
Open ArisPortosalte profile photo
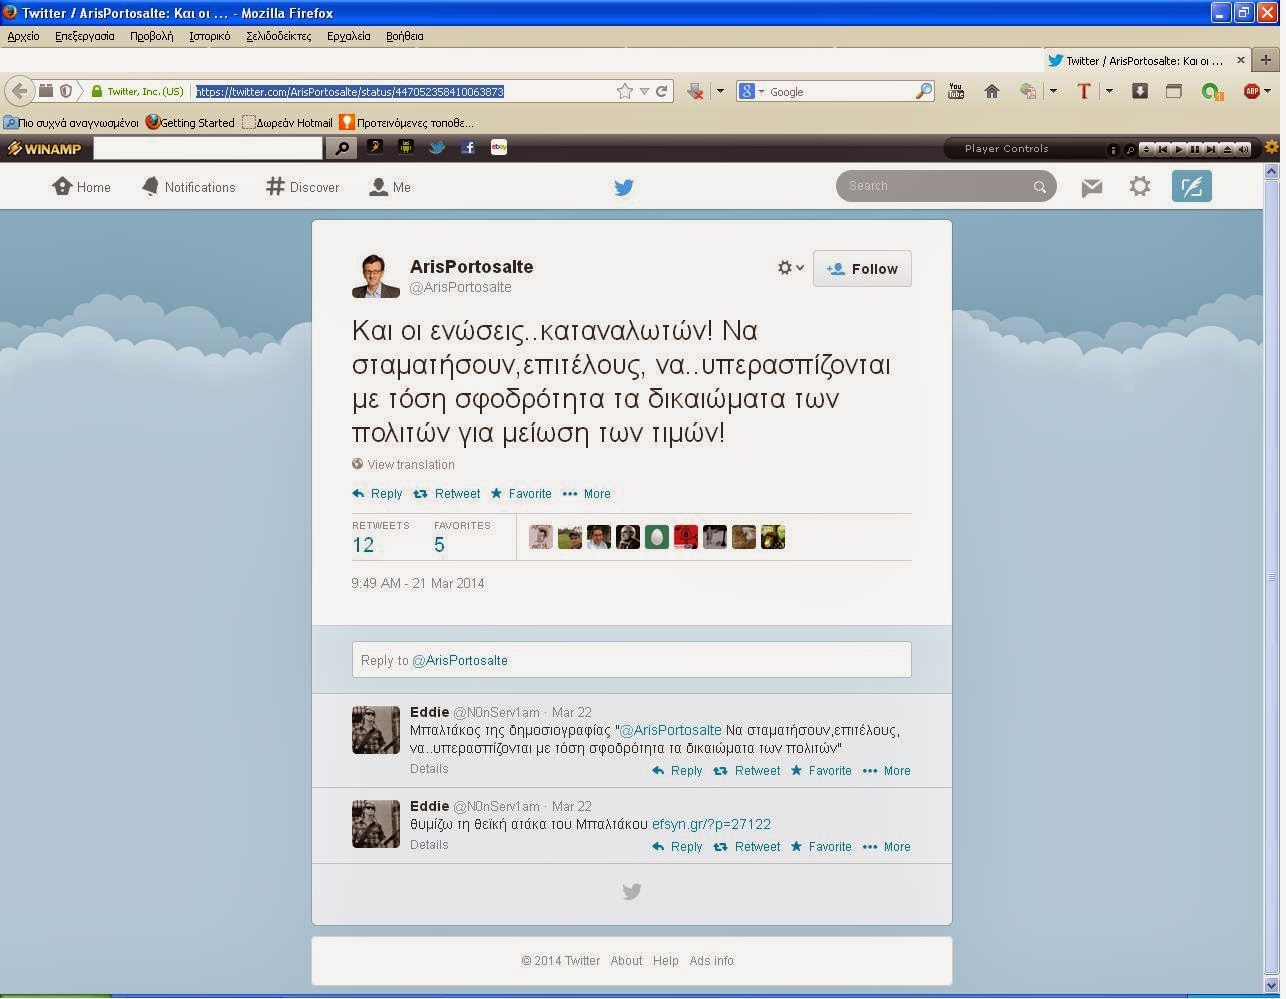click(376, 275)
